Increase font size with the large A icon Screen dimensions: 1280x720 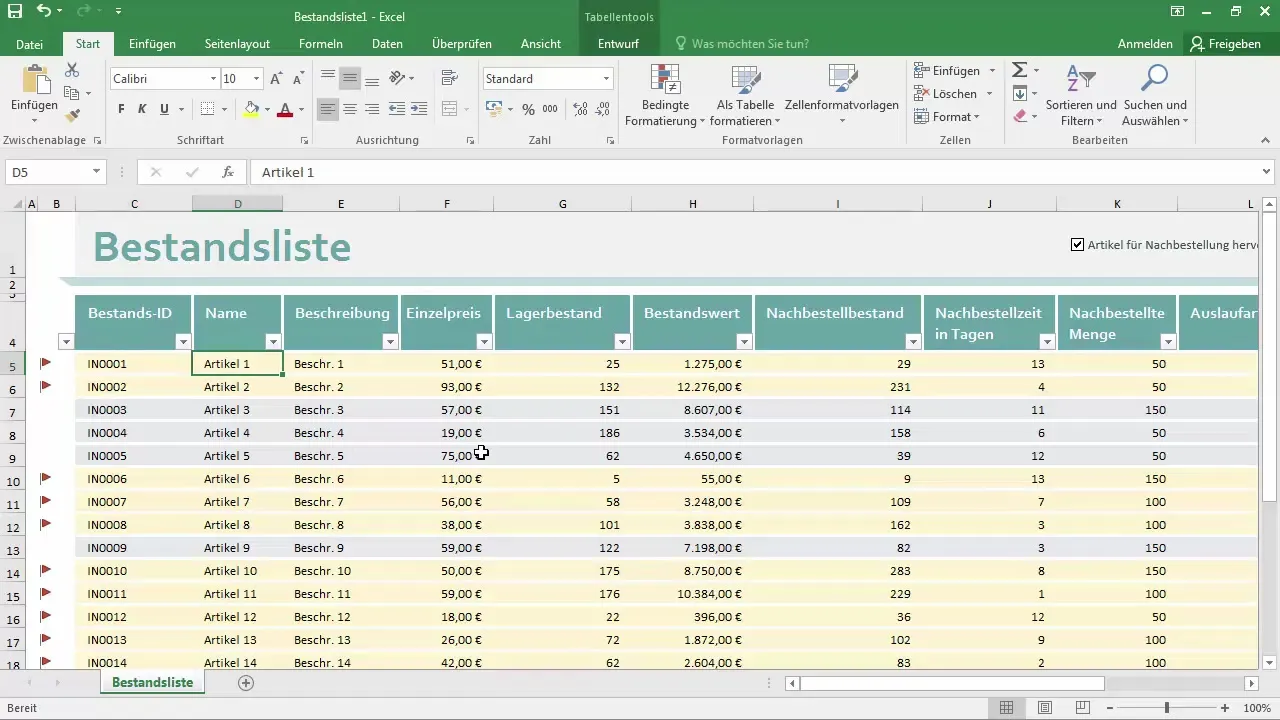tap(276, 79)
